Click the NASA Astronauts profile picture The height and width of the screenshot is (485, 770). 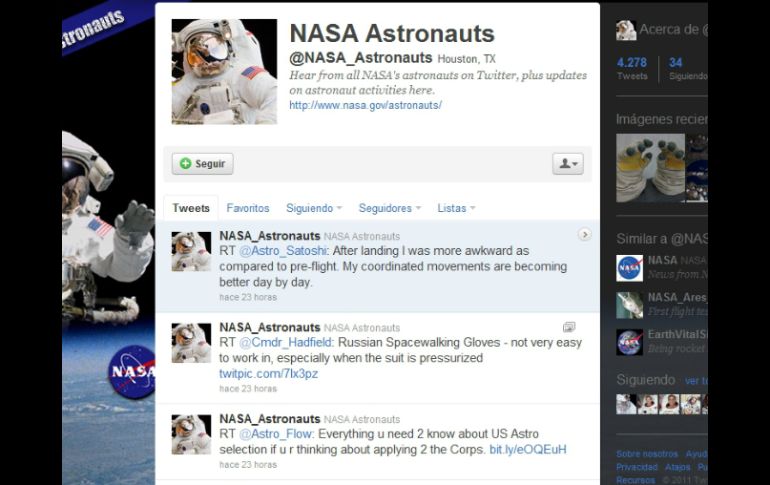tap(224, 71)
